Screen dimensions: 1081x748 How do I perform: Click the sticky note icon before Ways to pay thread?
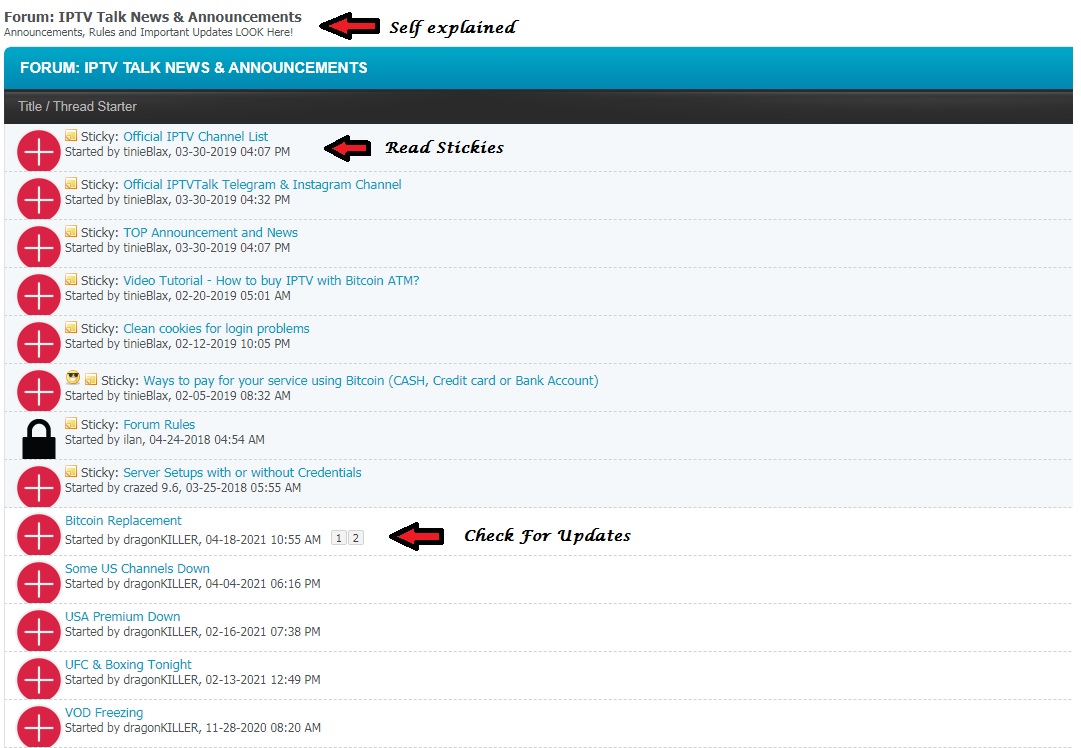[91, 379]
